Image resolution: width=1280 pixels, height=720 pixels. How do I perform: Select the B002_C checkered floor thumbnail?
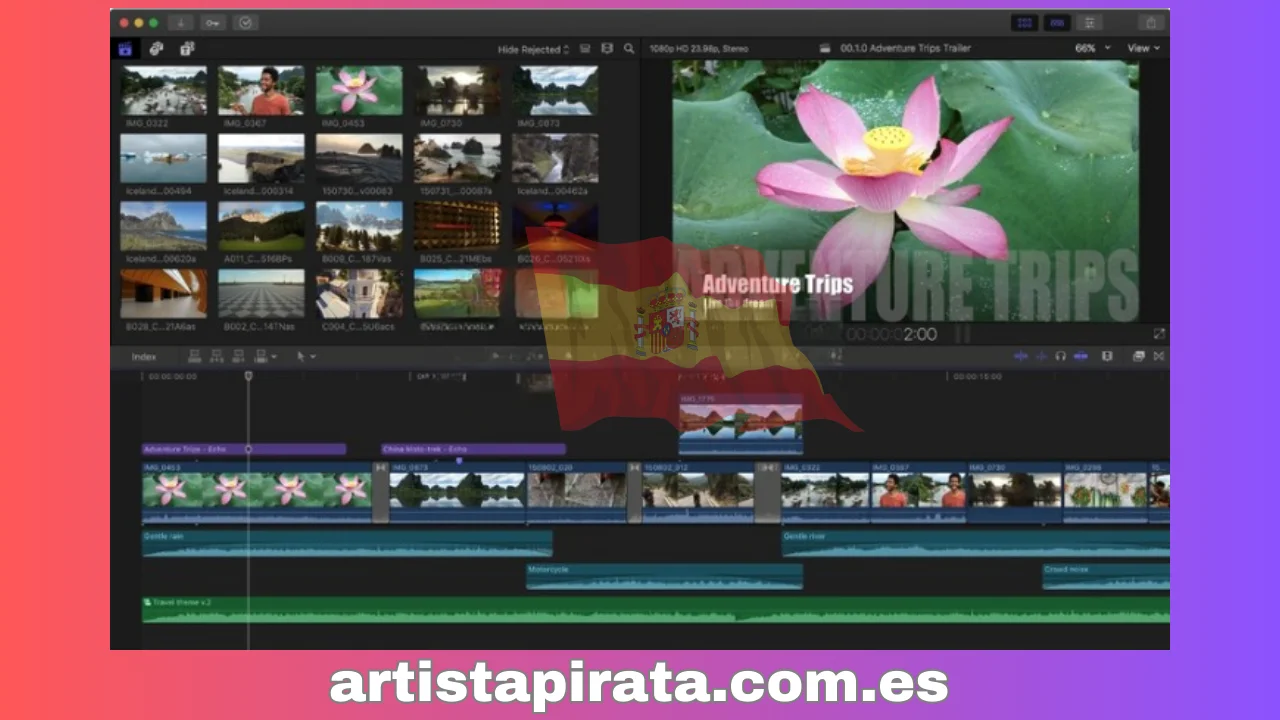click(262, 294)
